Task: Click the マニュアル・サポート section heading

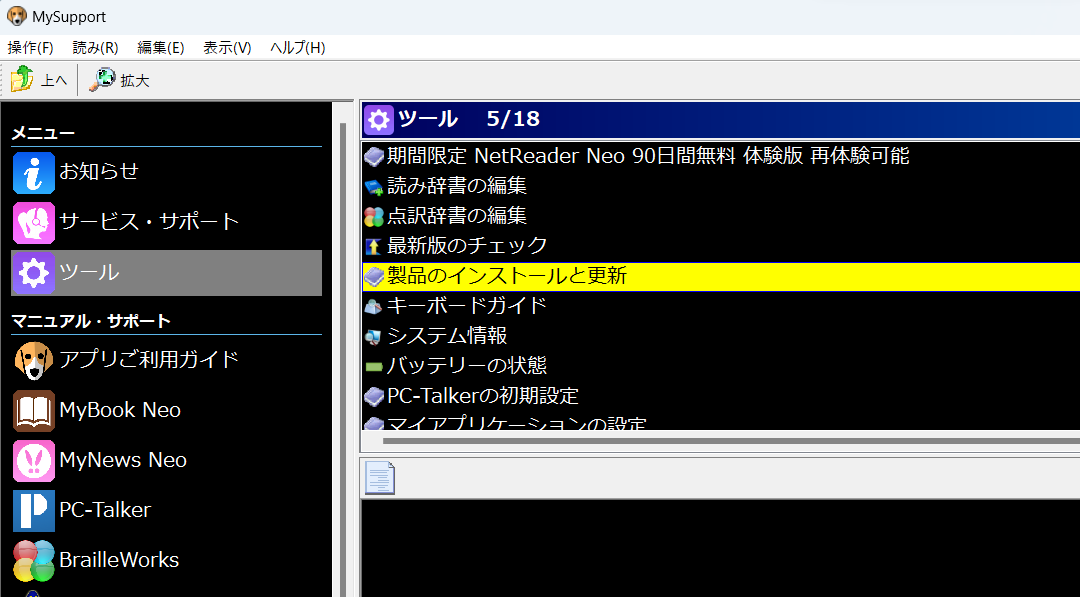Action: (x=91, y=321)
